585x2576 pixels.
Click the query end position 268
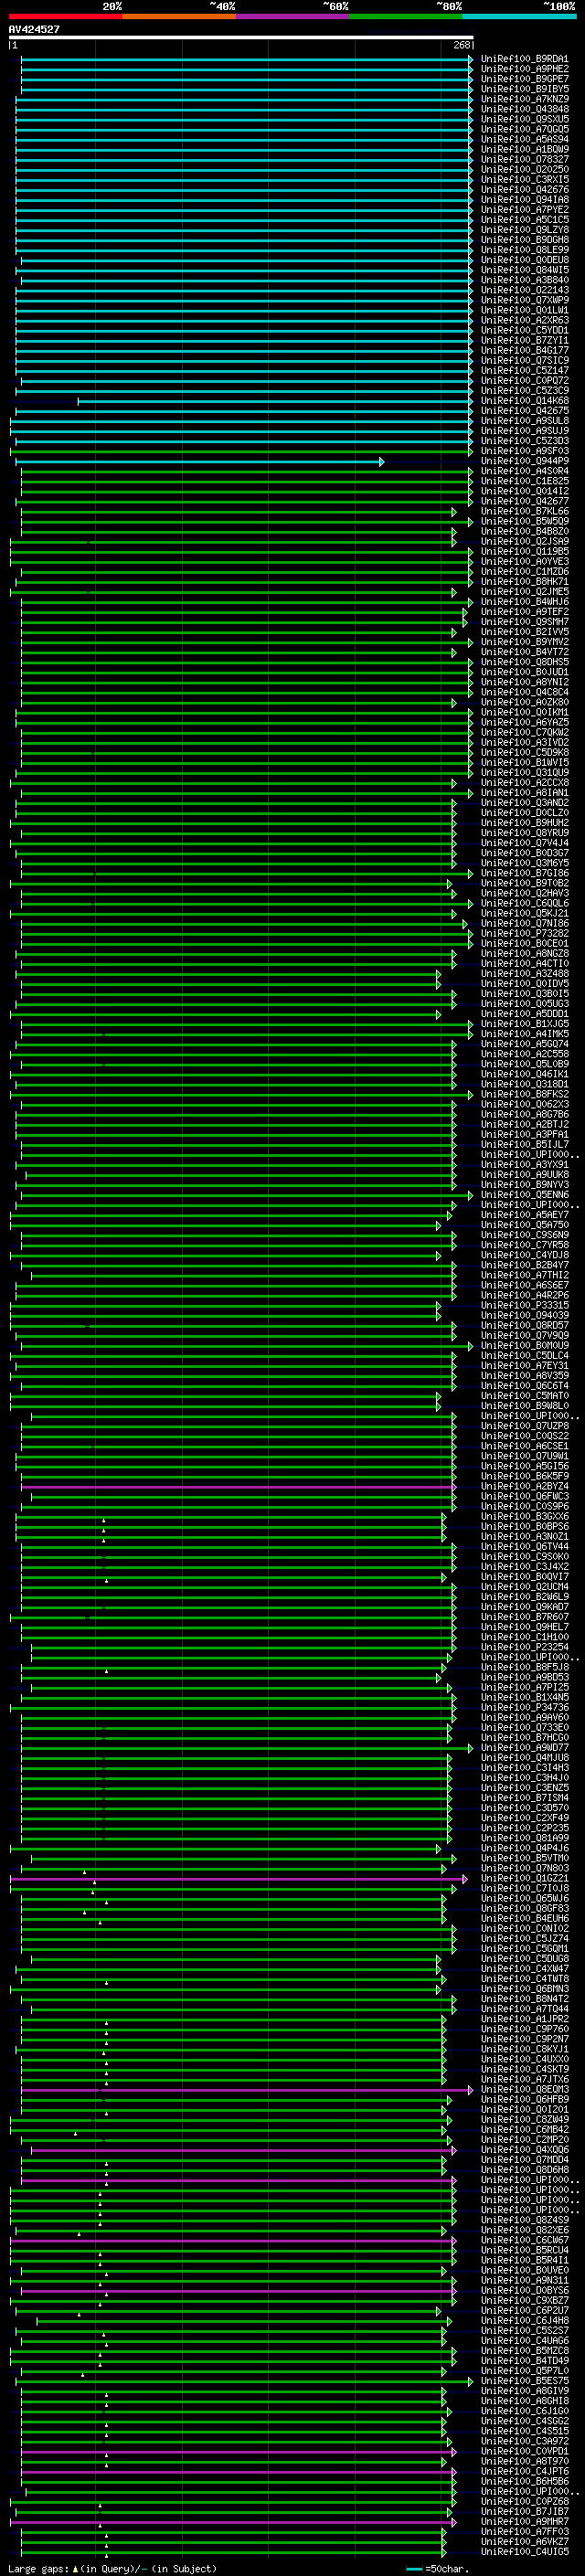tap(462, 45)
